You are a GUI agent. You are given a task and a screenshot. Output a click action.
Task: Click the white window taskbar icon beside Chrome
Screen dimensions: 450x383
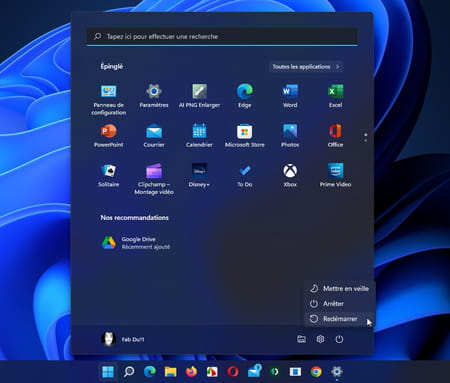click(x=295, y=372)
